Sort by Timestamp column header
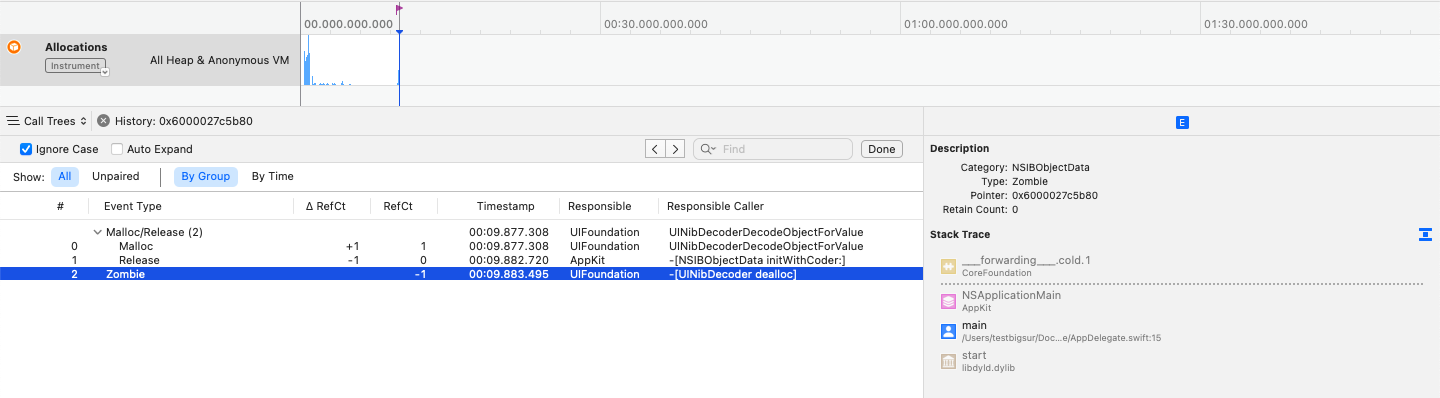The width and height of the screenshot is (1440, 398). pyautogui.click(x=505, y=206)
